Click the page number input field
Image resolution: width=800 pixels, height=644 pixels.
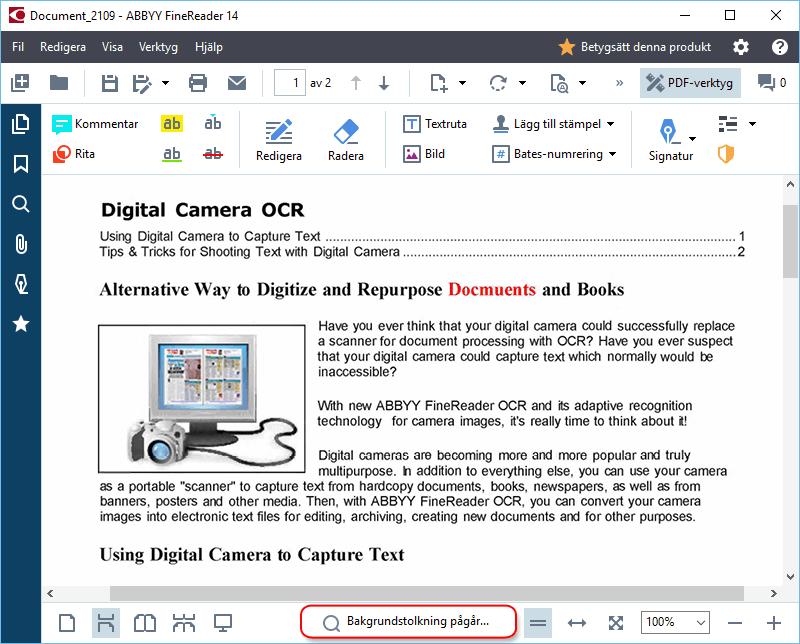[290, 83]
